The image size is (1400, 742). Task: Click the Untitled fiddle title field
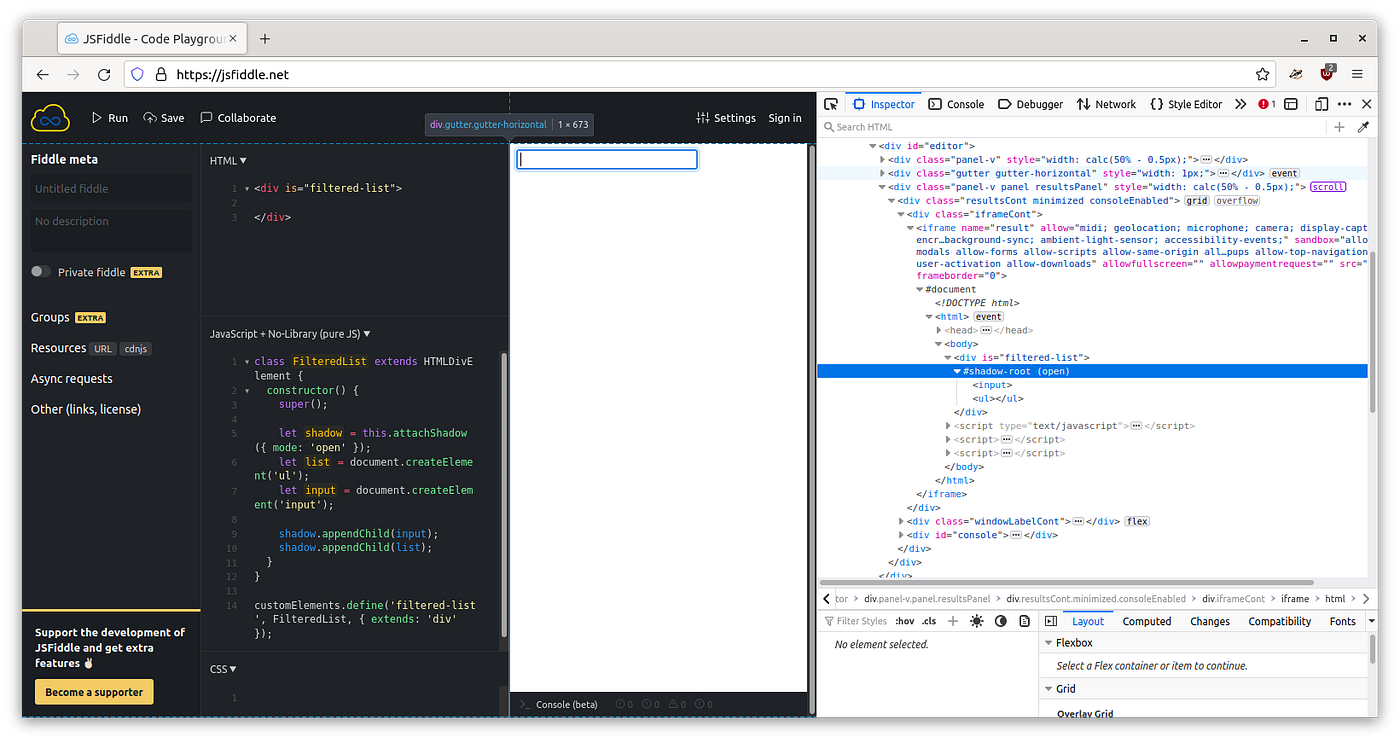pos(111,189)
